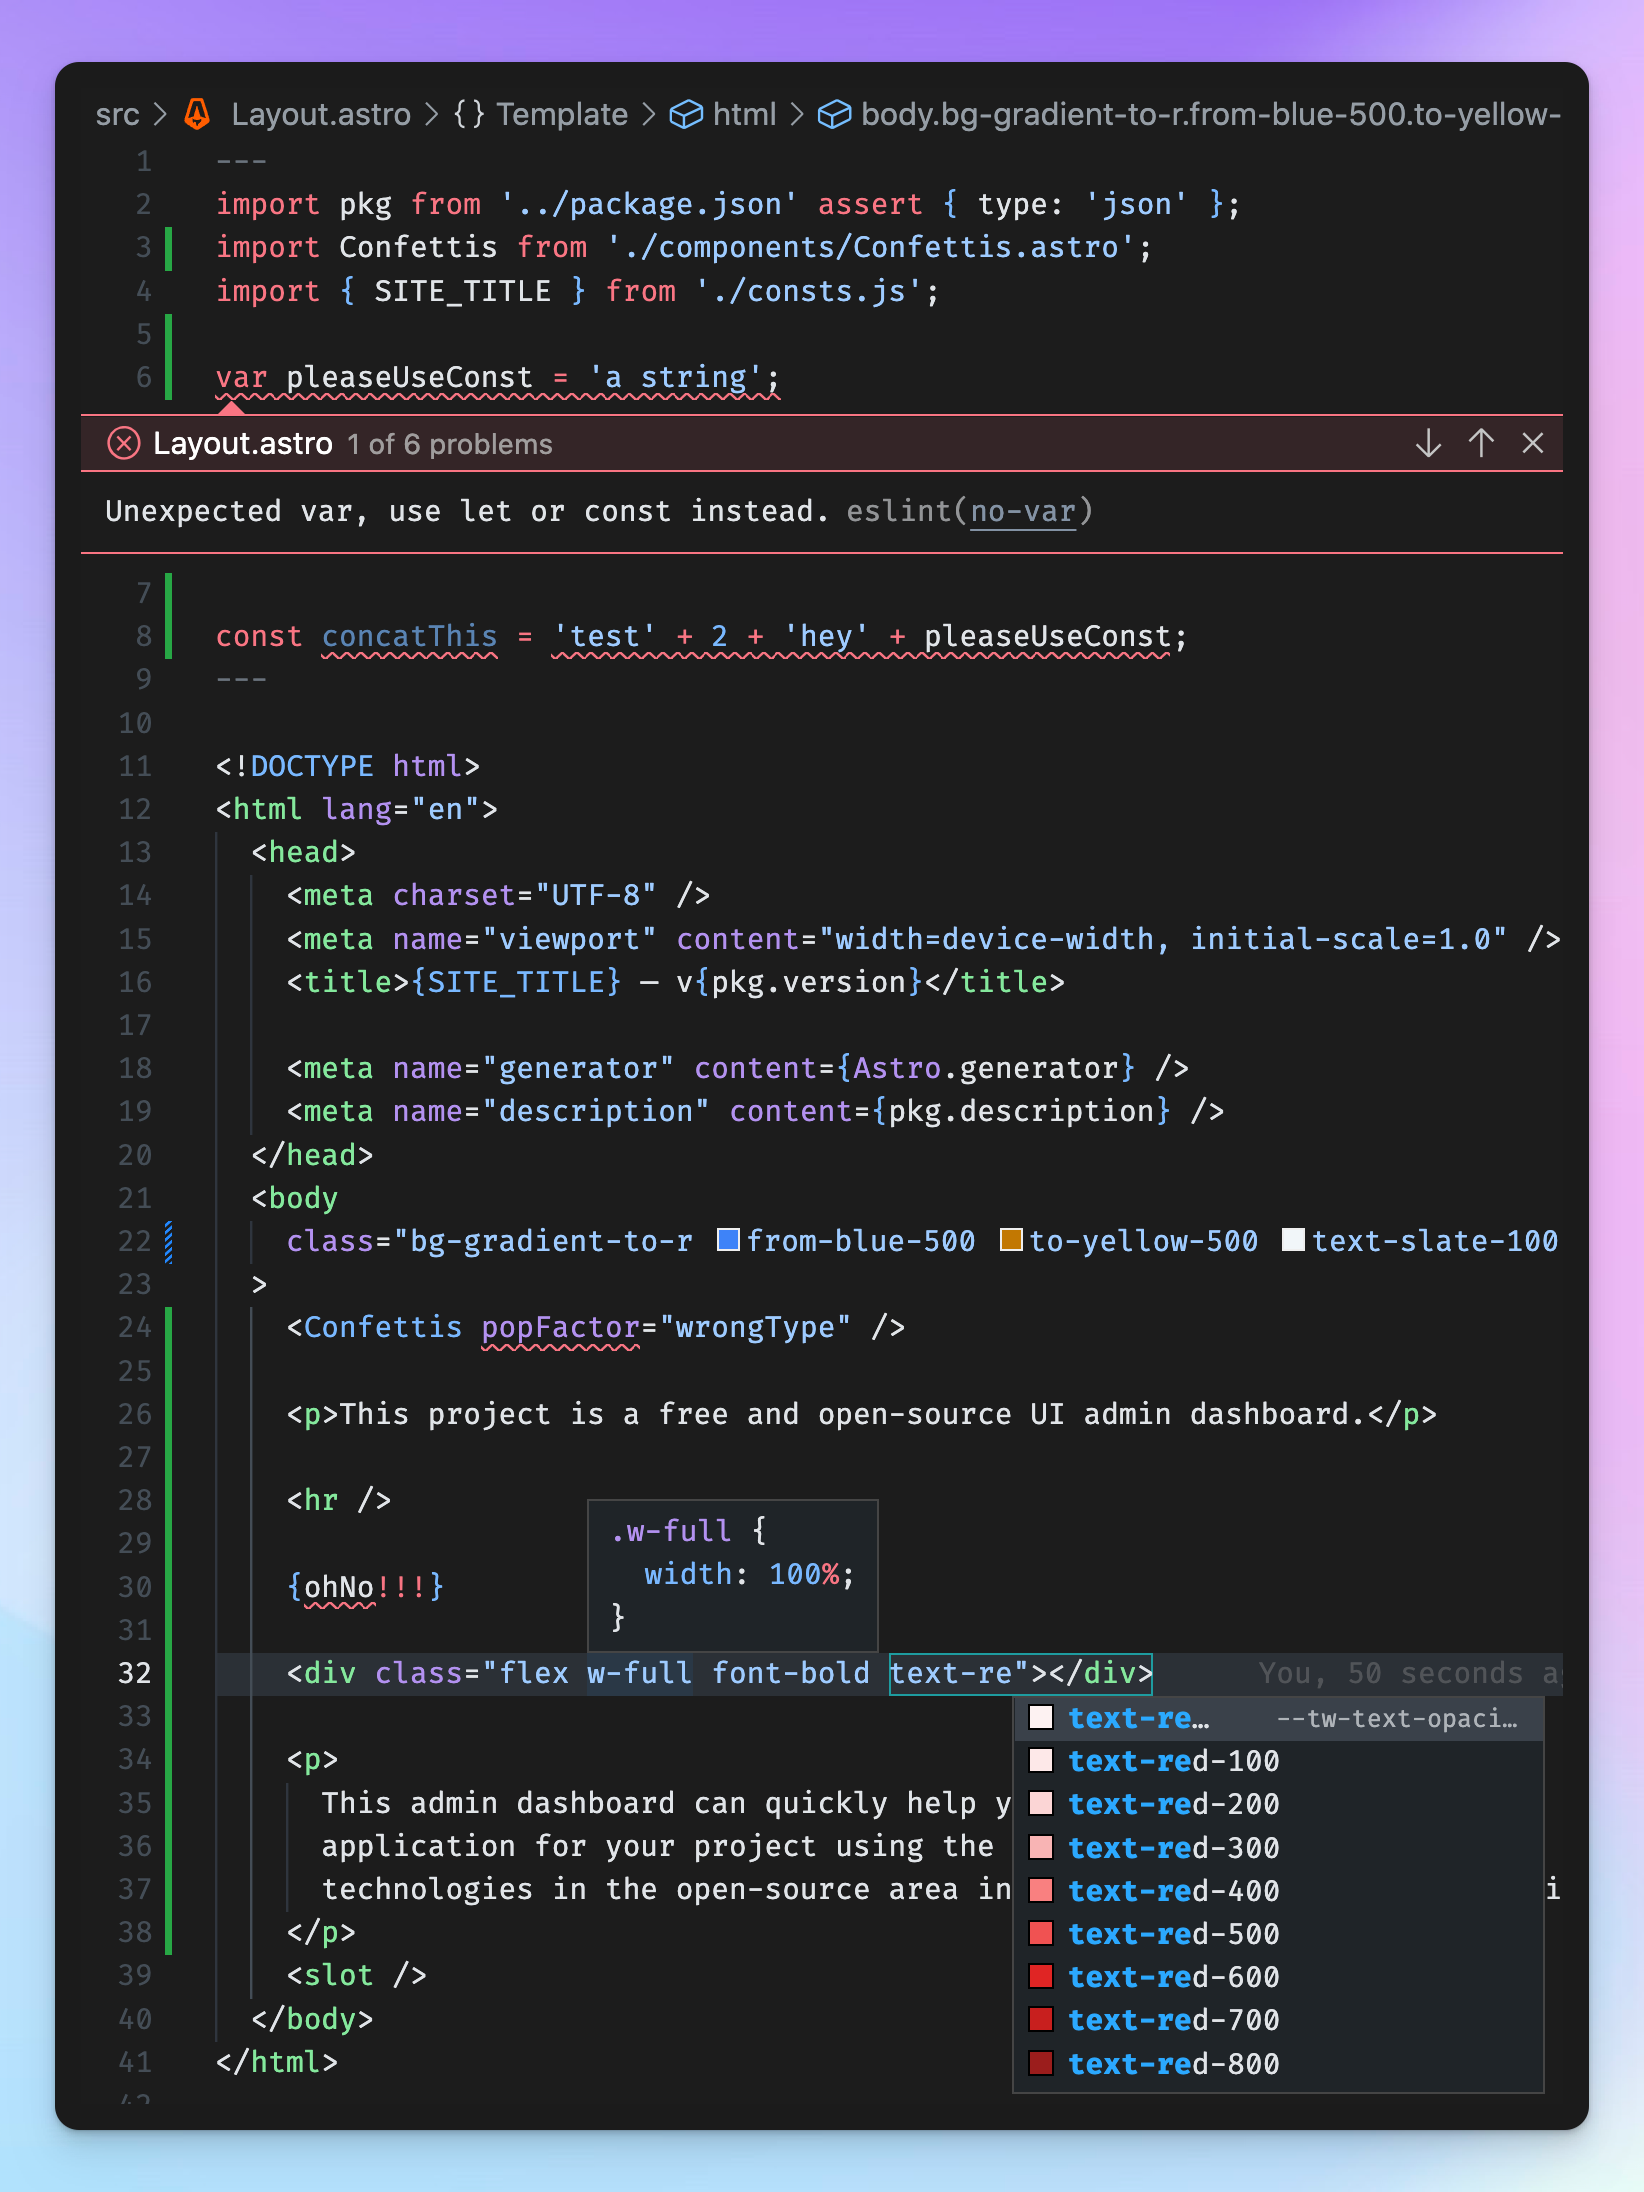
Task: Click the SITE_TITLE expression on line 16
Action: [x=516, y=982]
